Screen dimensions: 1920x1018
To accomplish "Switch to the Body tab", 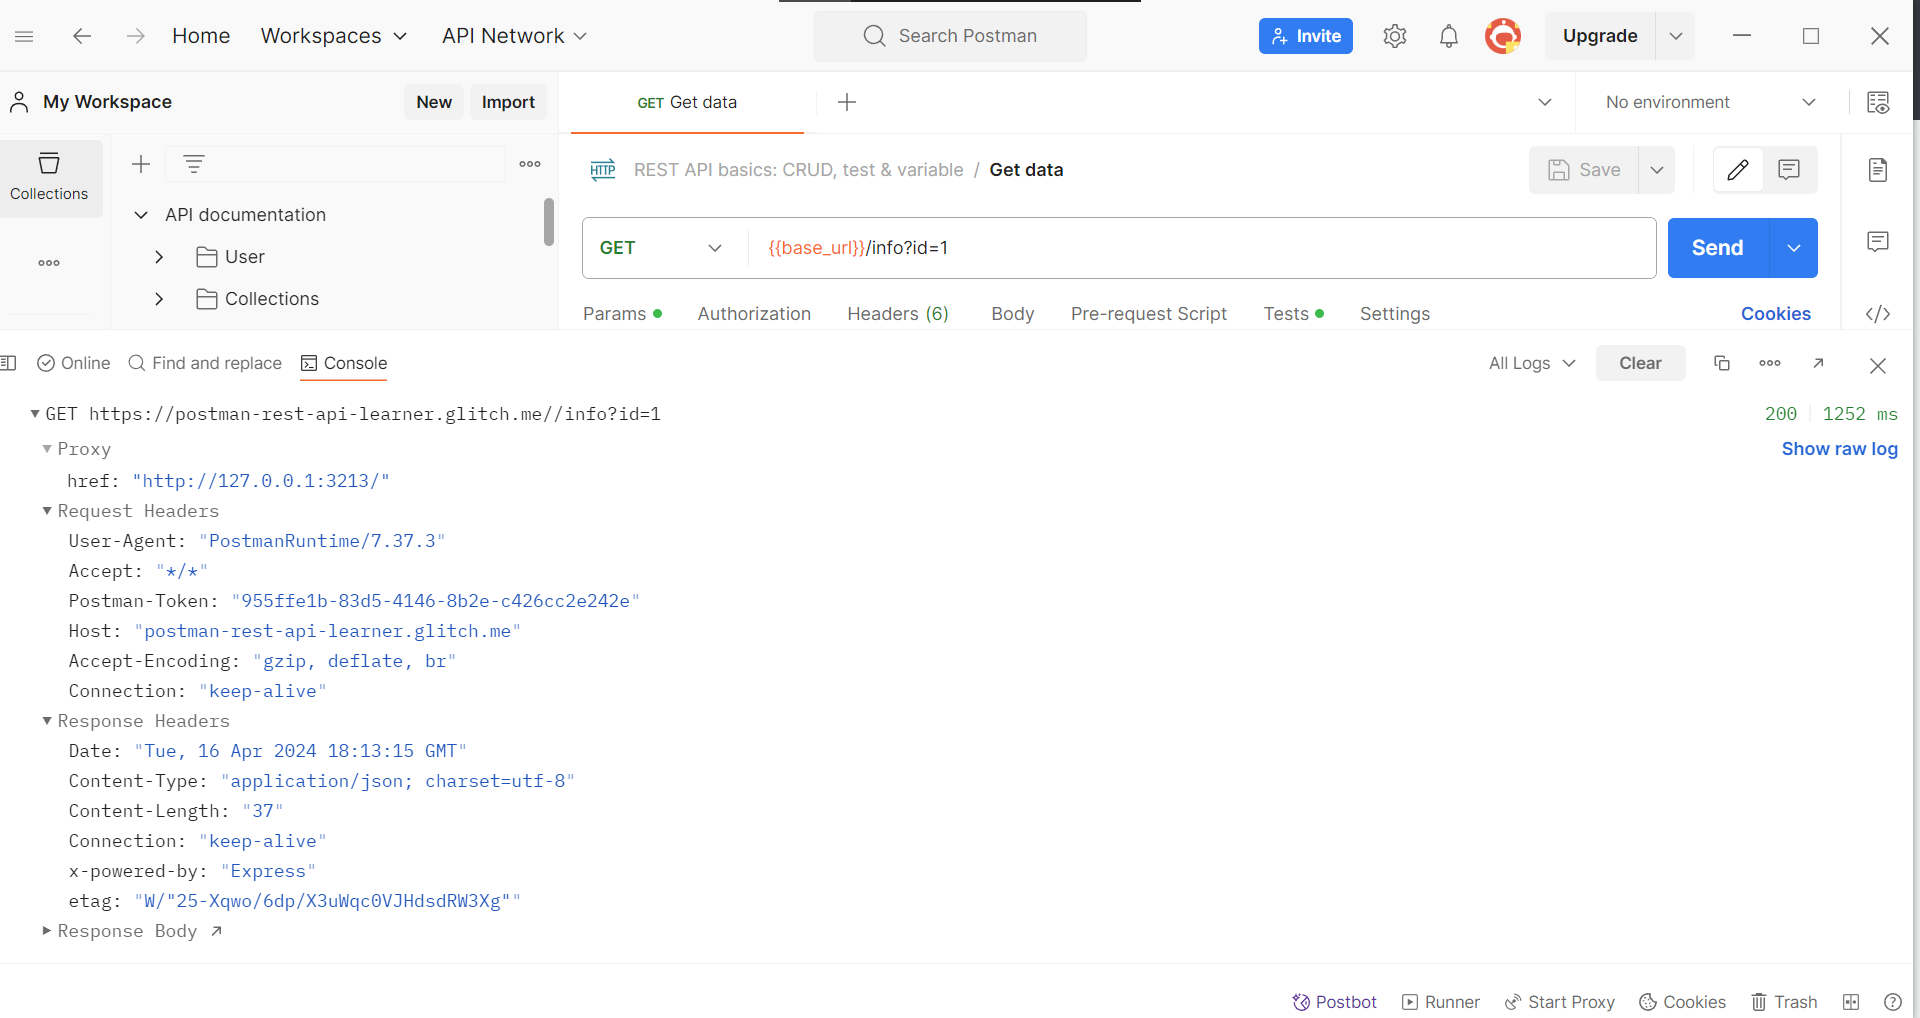I will coord(1012,314).
